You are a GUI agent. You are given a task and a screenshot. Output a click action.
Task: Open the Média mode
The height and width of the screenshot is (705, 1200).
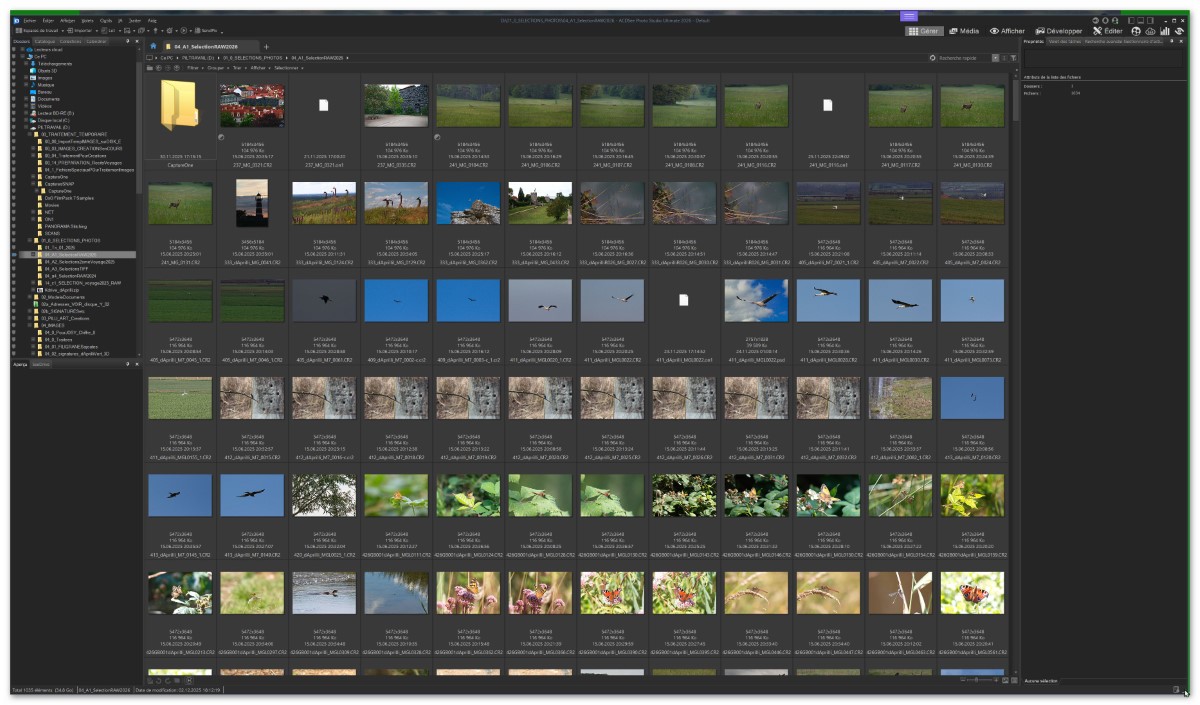[964, 31]
